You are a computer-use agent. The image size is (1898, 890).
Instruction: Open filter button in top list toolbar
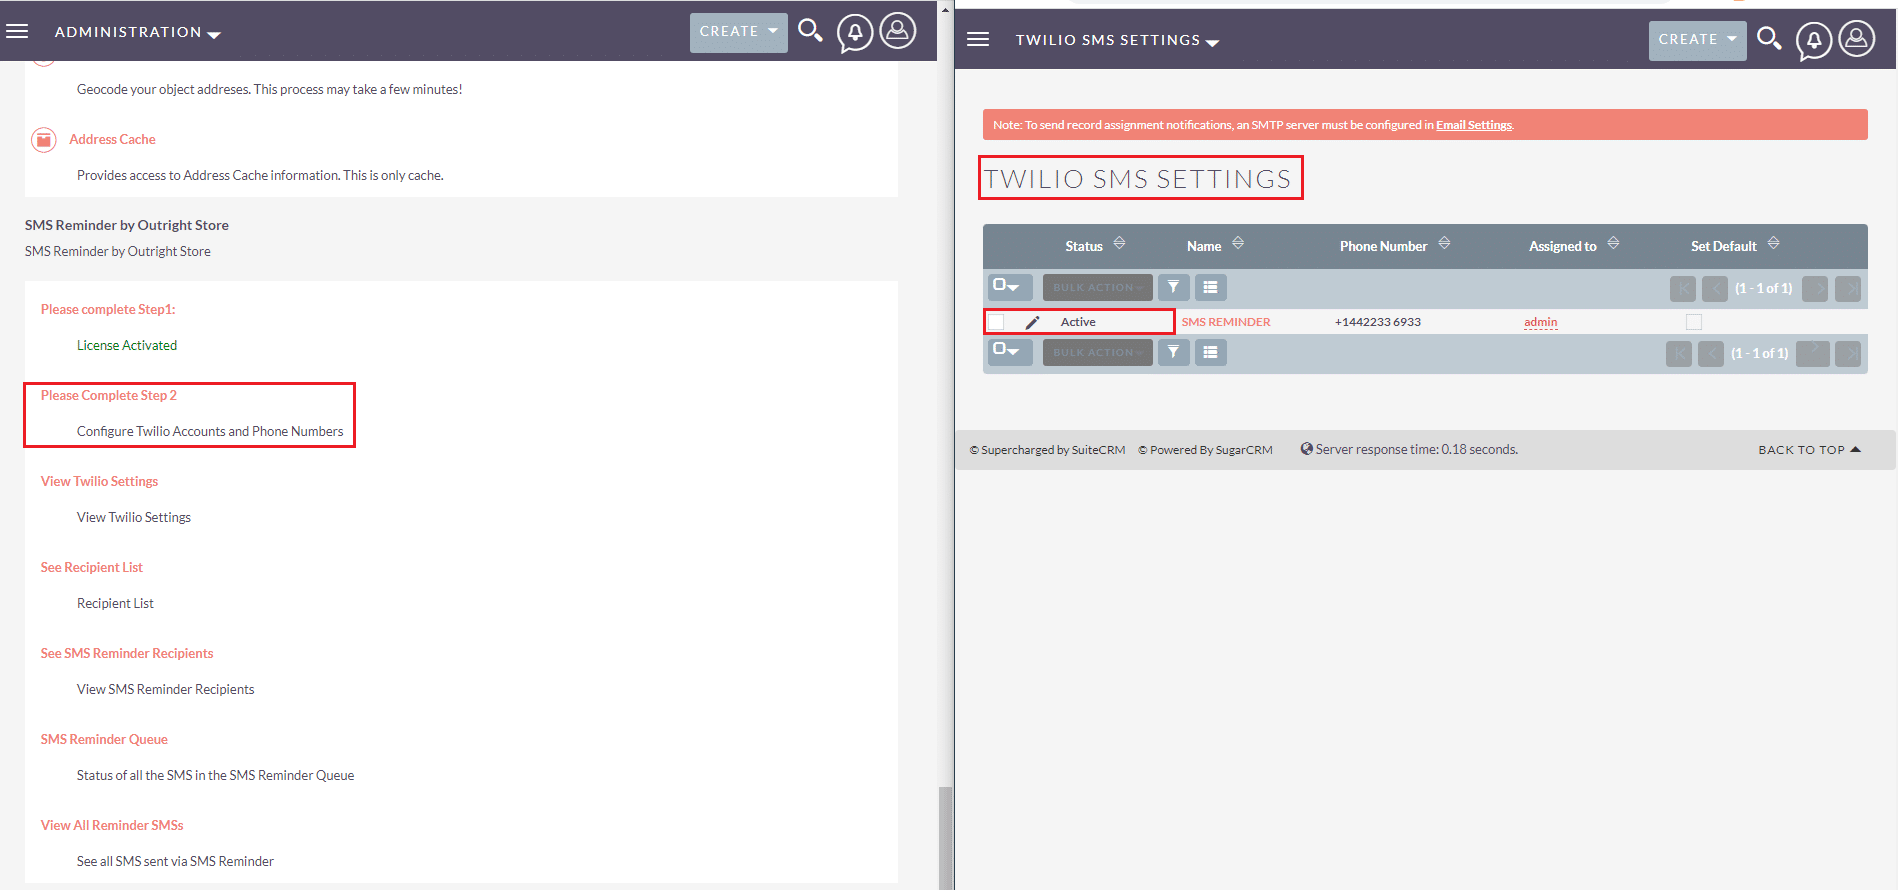(1174, 287)
